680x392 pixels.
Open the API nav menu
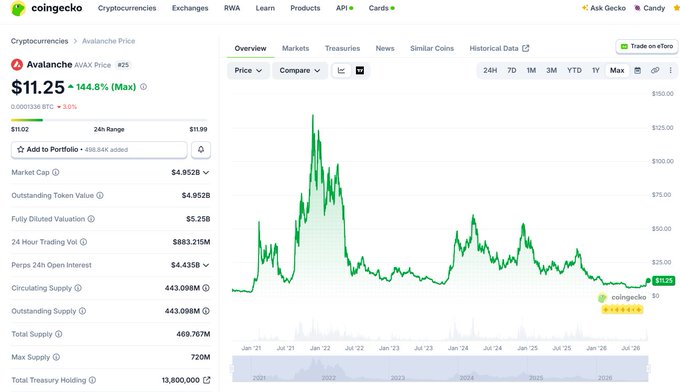[x=344, y=8]
